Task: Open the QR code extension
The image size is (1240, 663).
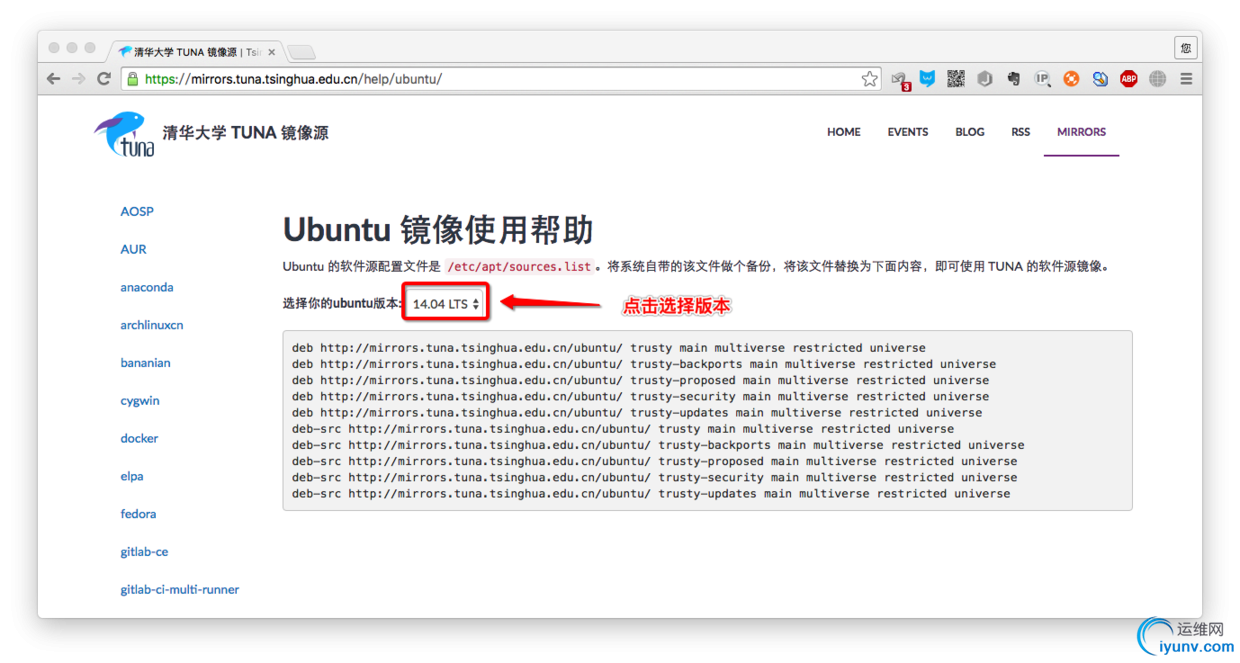Action: pyautogui.click(x=956, y=78)
